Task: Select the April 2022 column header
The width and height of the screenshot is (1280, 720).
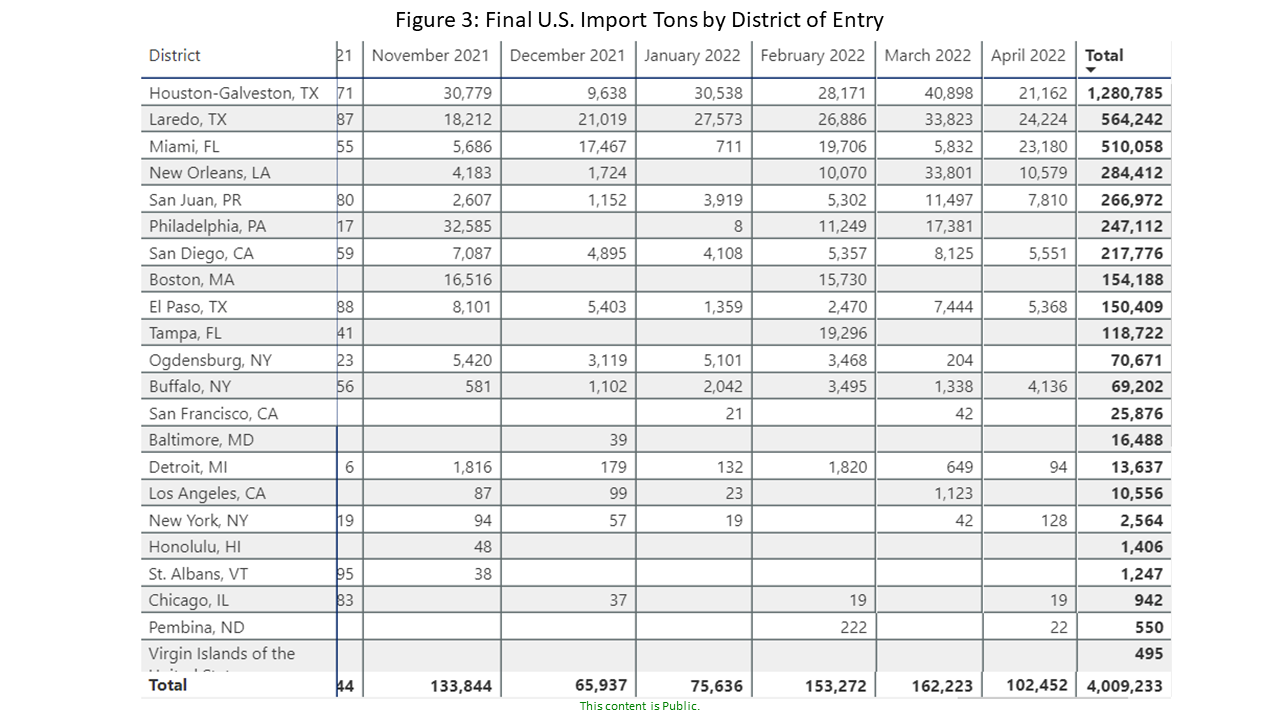Action: 1028,56
